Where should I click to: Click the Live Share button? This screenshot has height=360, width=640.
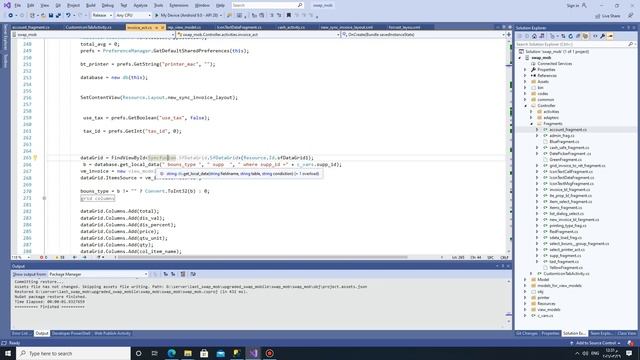[608, 16]
